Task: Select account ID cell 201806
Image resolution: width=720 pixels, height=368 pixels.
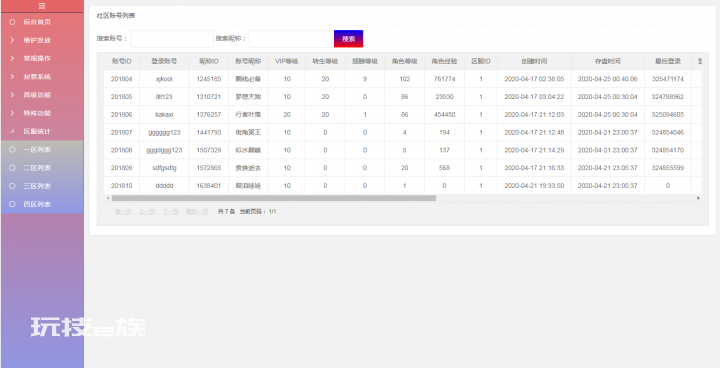Action: [x=122, y=114]
